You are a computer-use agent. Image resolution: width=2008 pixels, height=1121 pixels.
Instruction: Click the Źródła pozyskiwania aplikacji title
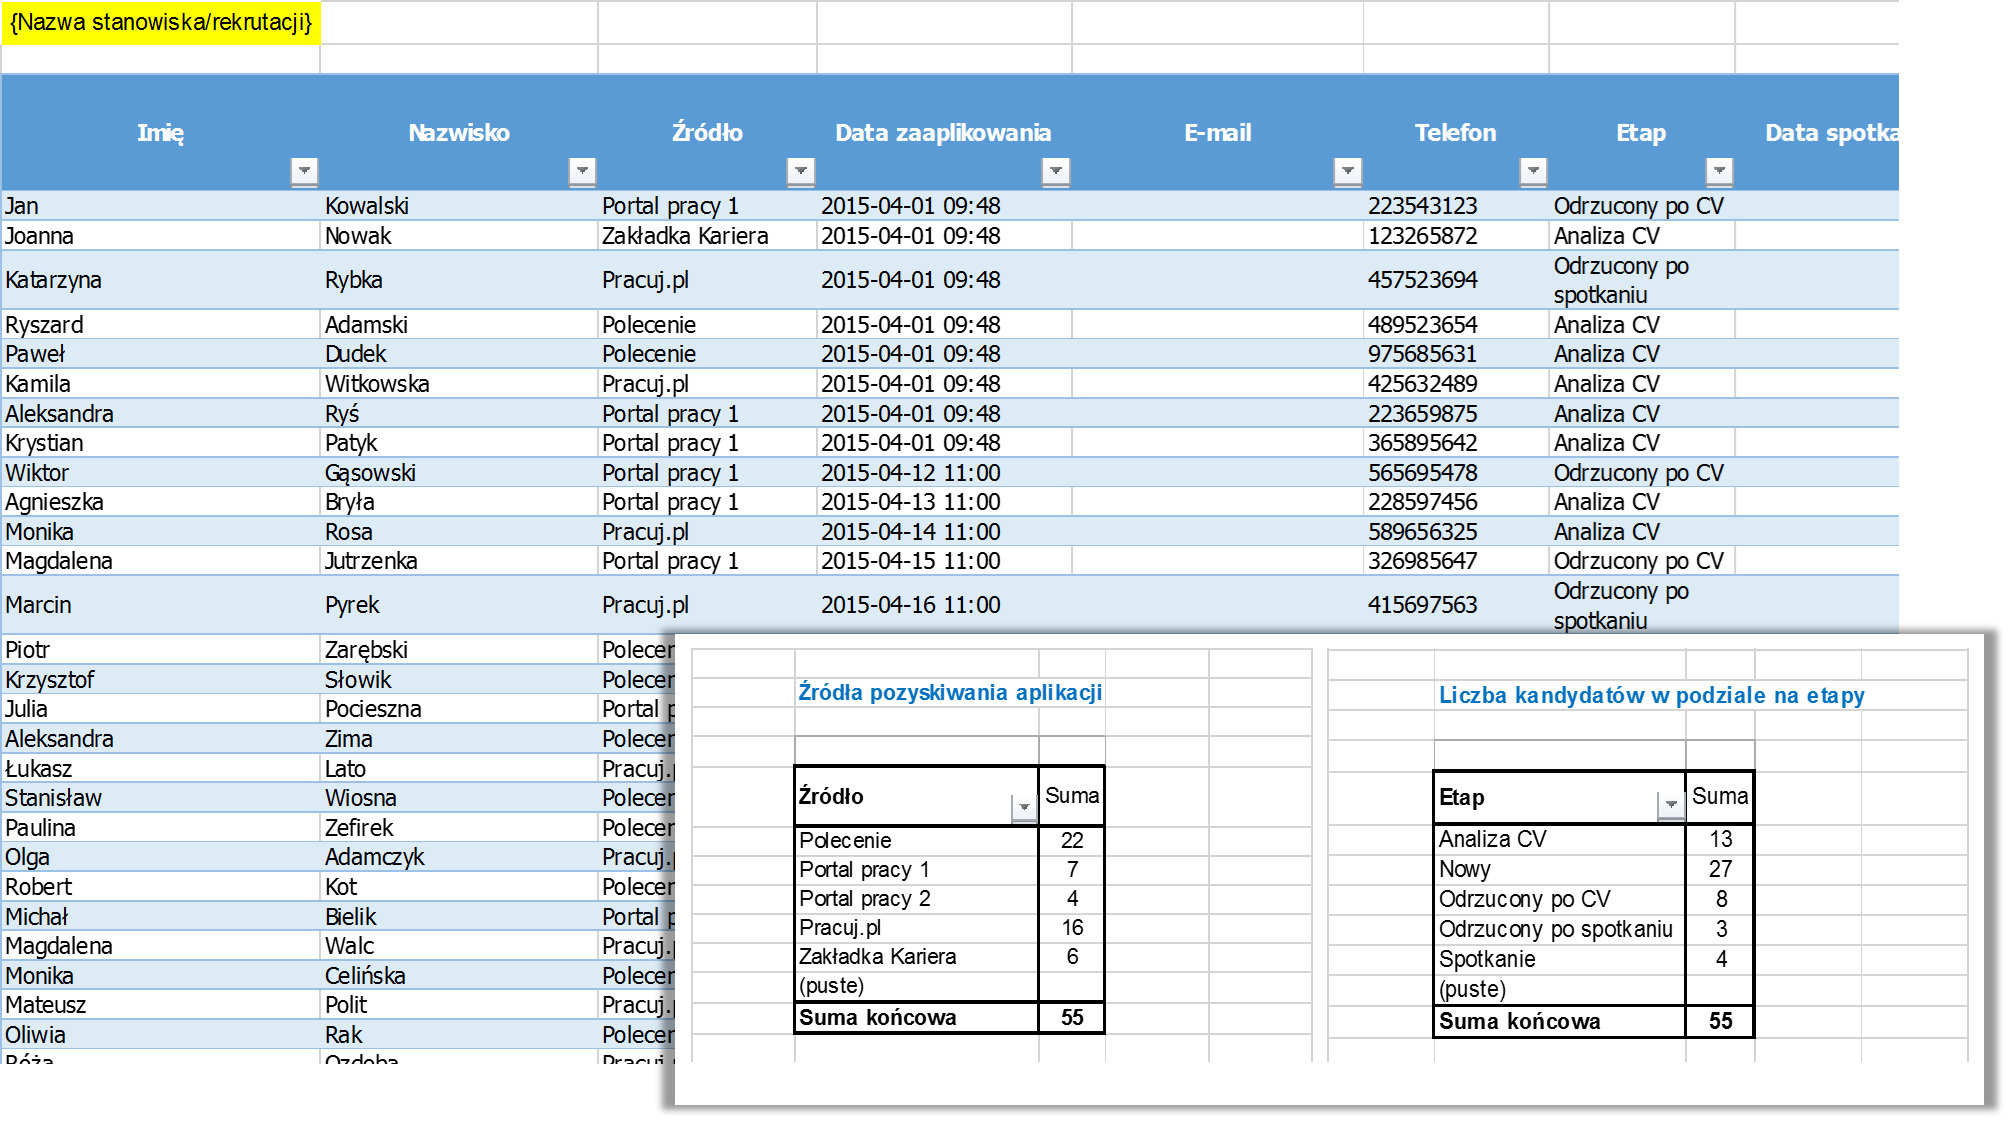[950, 692]
